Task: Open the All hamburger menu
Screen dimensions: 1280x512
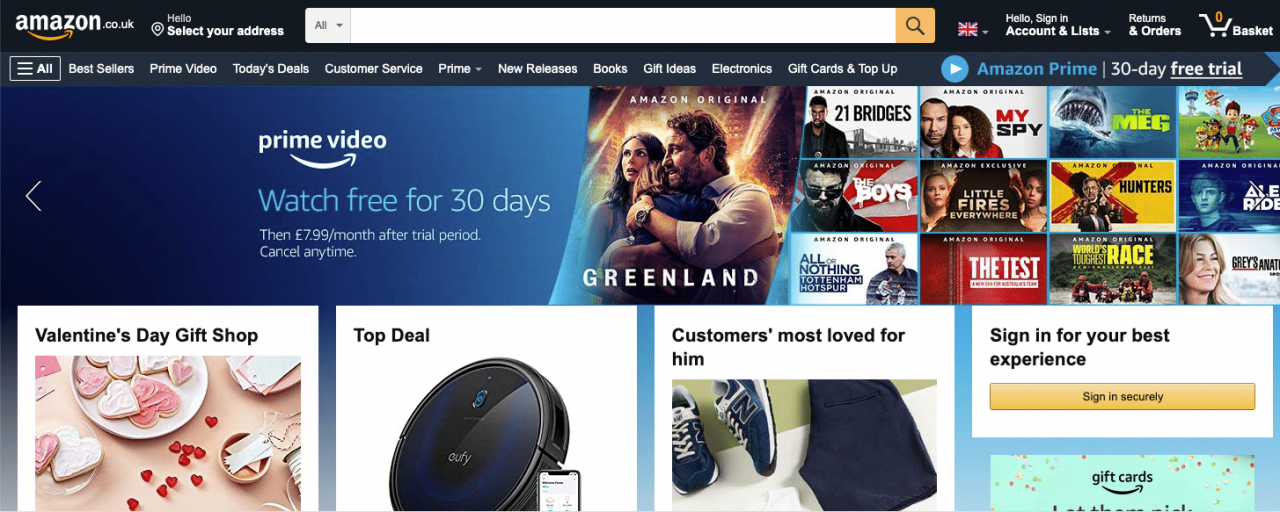Action: click(x=35, y=69)
